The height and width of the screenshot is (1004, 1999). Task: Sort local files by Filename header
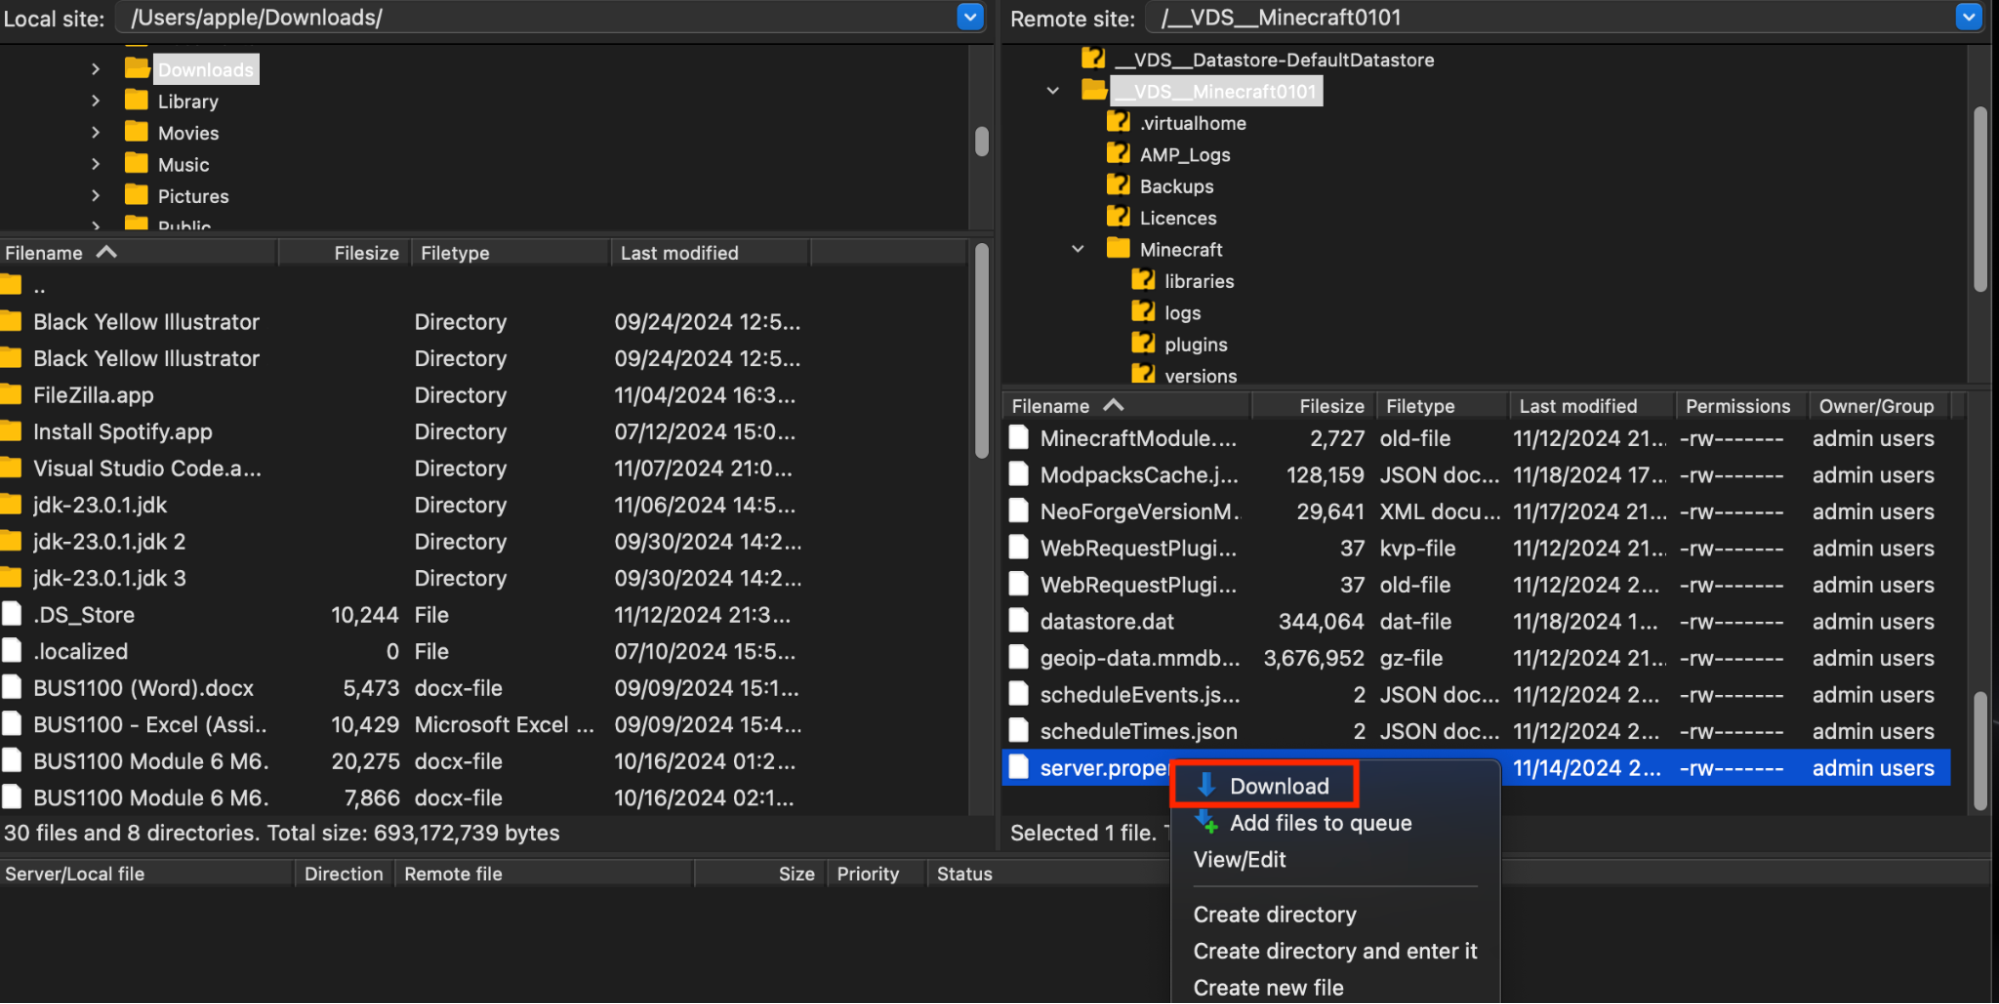tap(45, 252)
